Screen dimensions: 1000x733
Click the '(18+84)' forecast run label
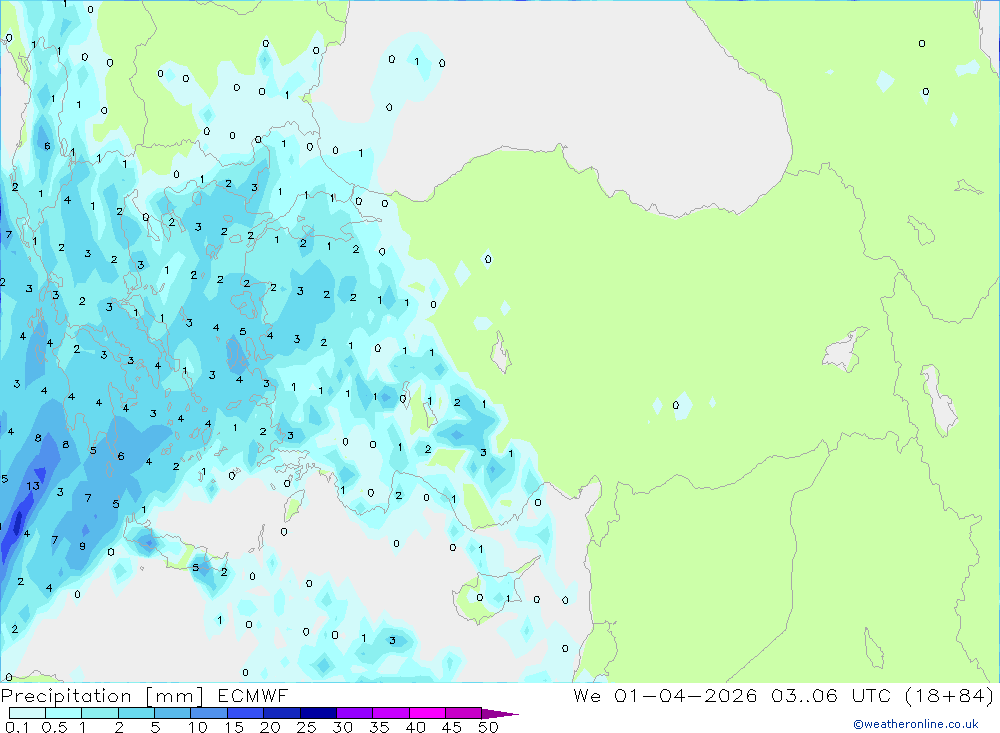[949, 695]
